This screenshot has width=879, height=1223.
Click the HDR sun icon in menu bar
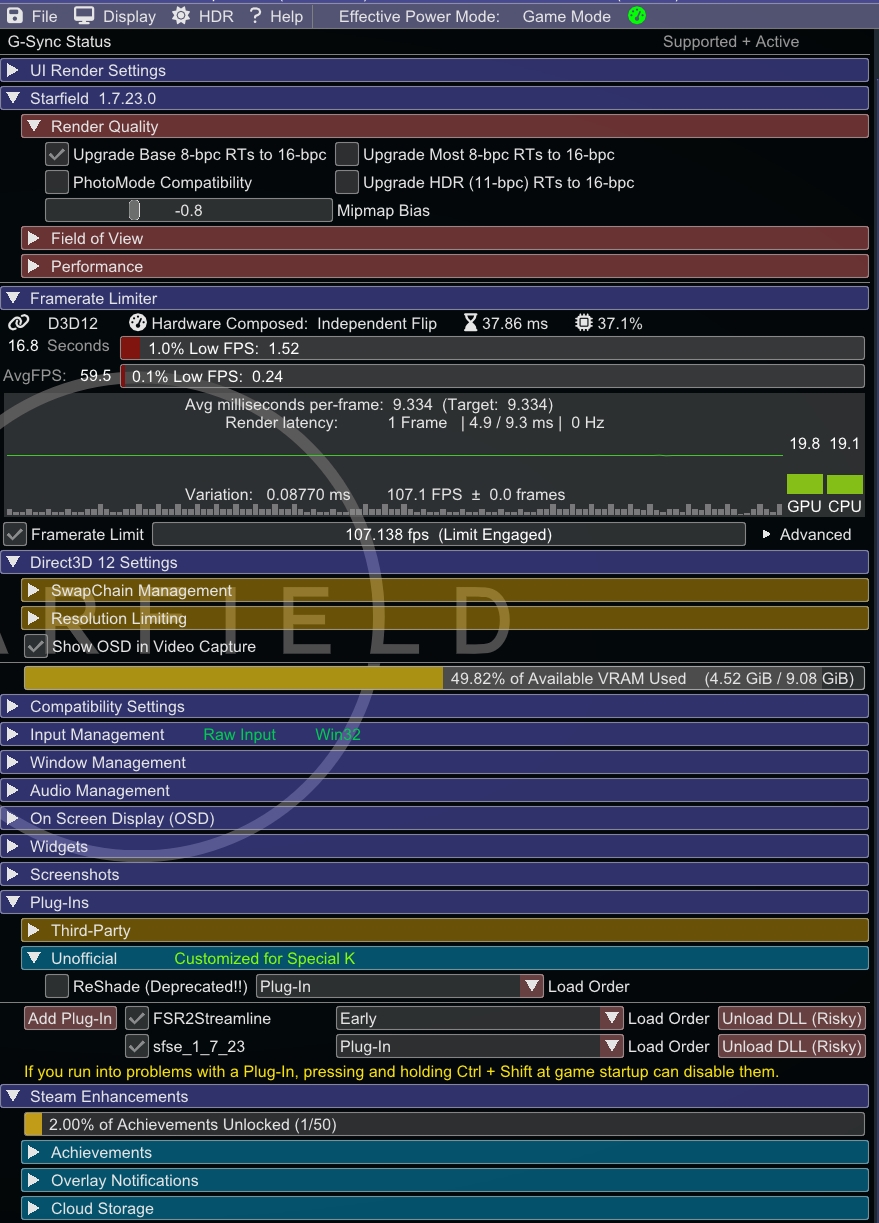tap(180, 16)
